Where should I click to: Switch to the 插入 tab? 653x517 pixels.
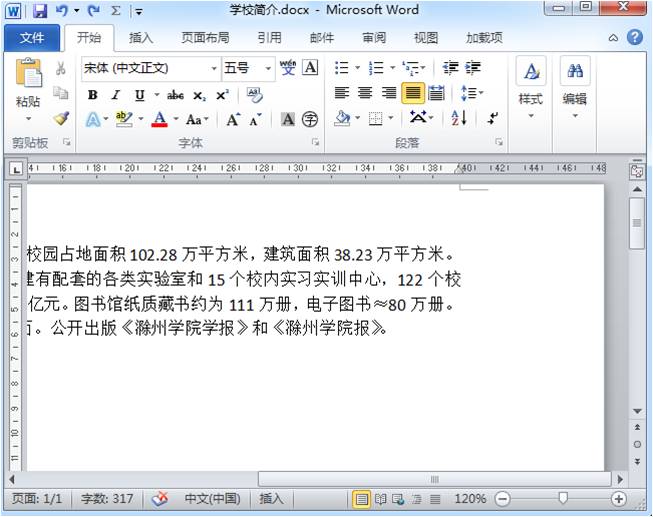[x=141, y=38]
